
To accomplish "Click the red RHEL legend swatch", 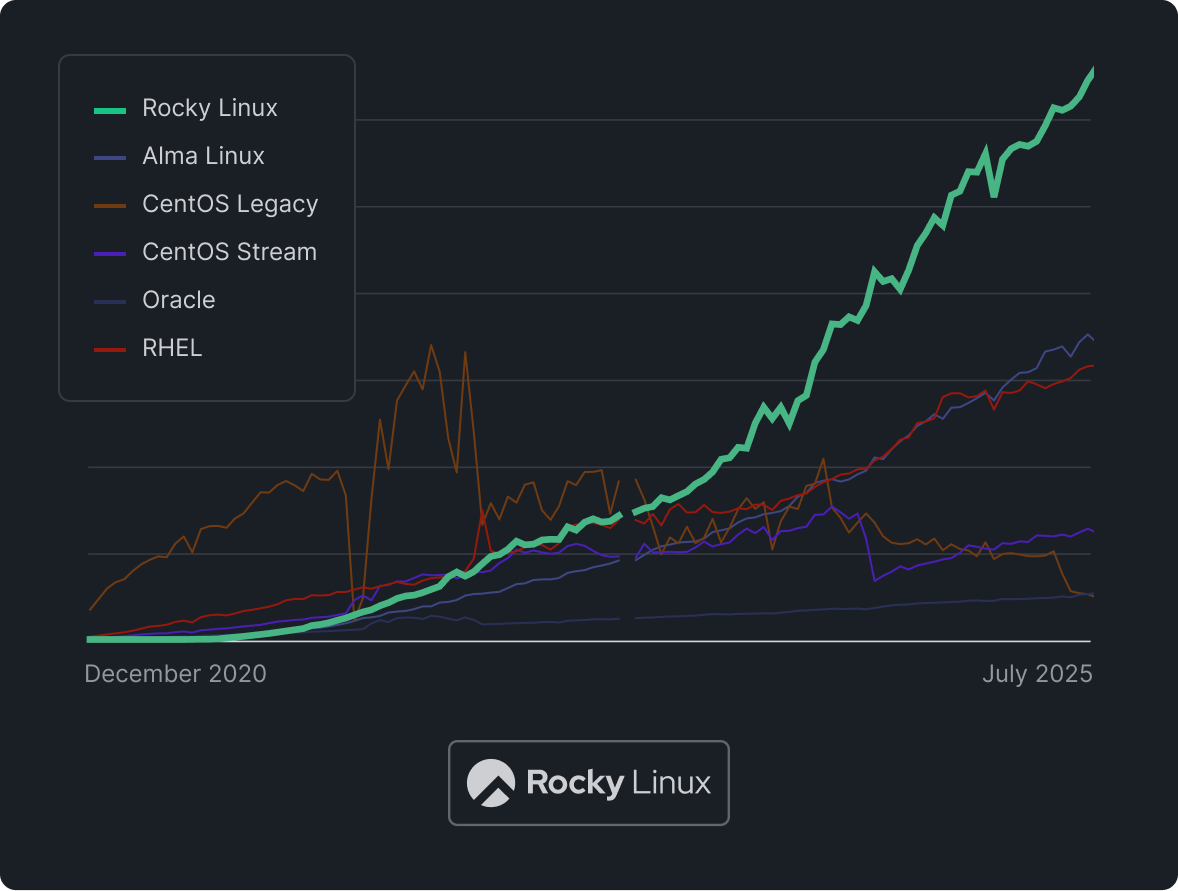I will coord(110,351).
